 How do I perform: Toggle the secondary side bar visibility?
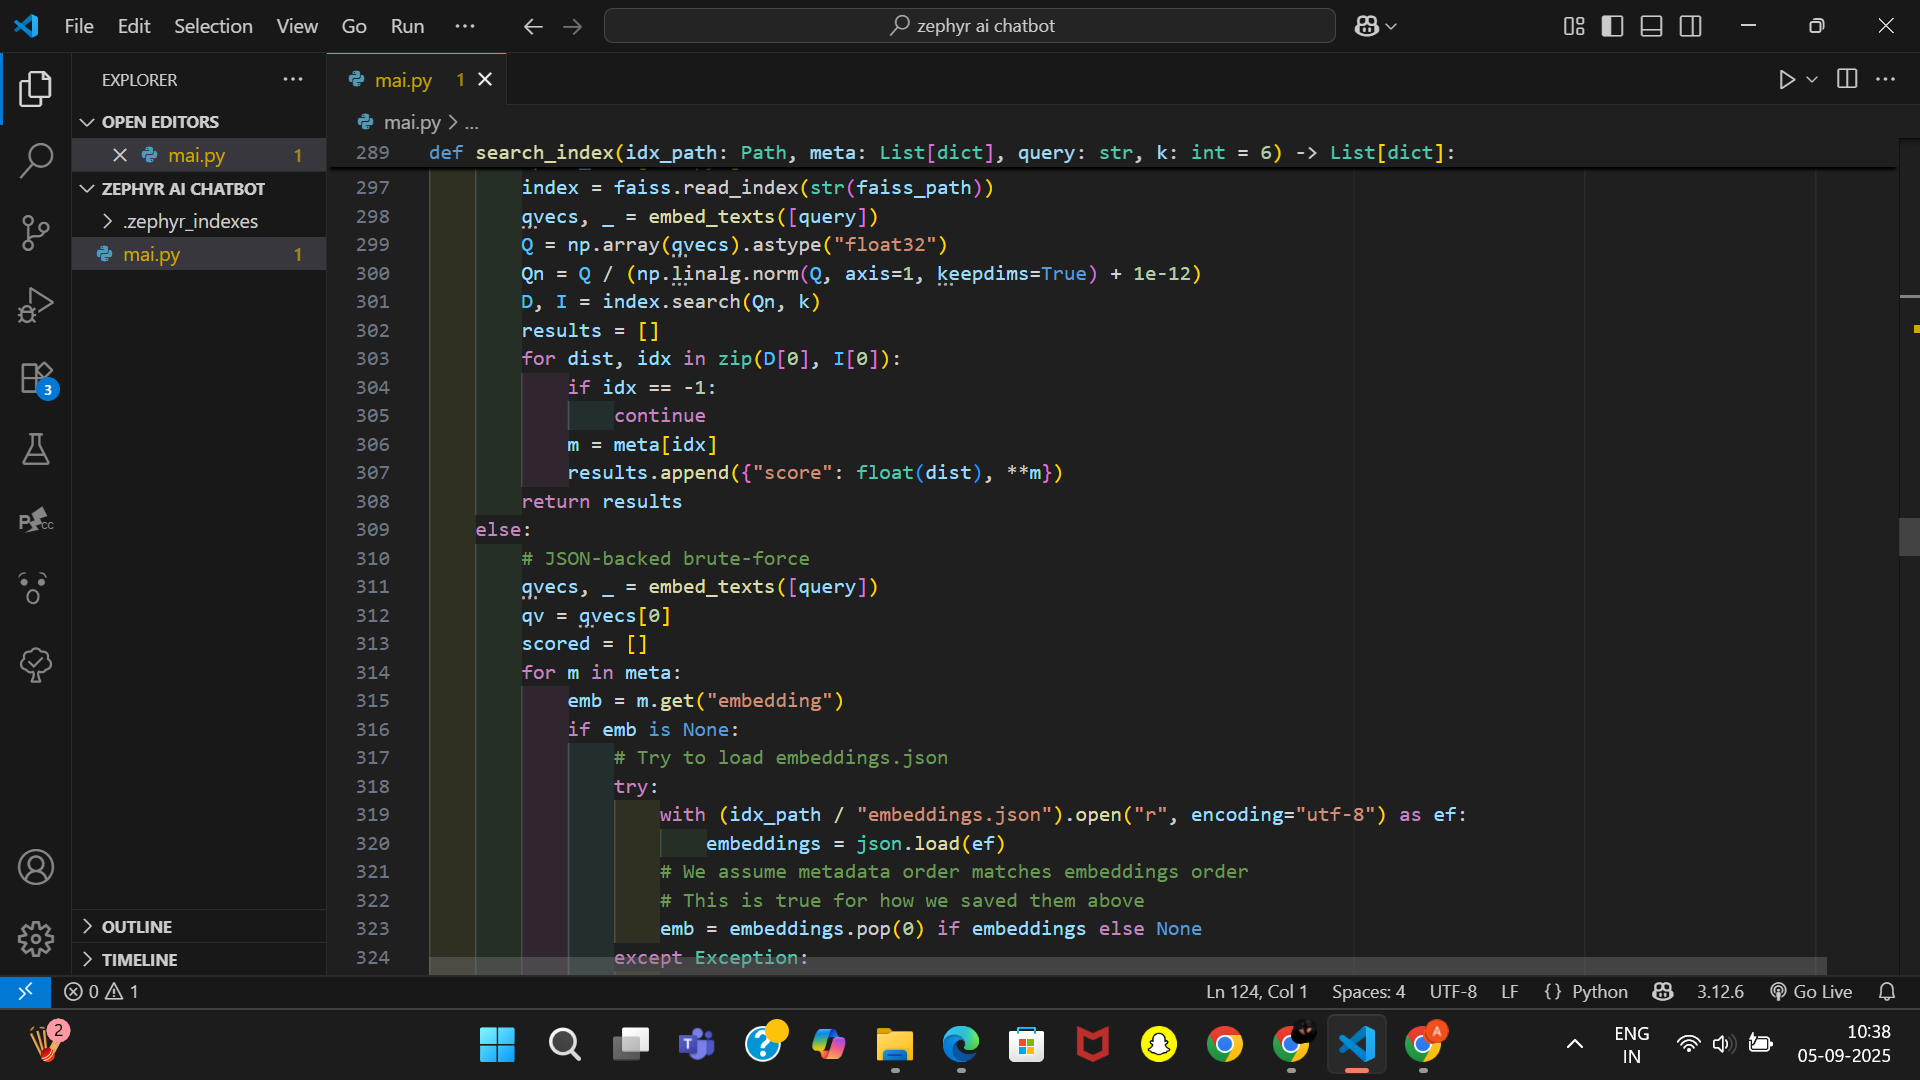click(x=1690, y=27)
